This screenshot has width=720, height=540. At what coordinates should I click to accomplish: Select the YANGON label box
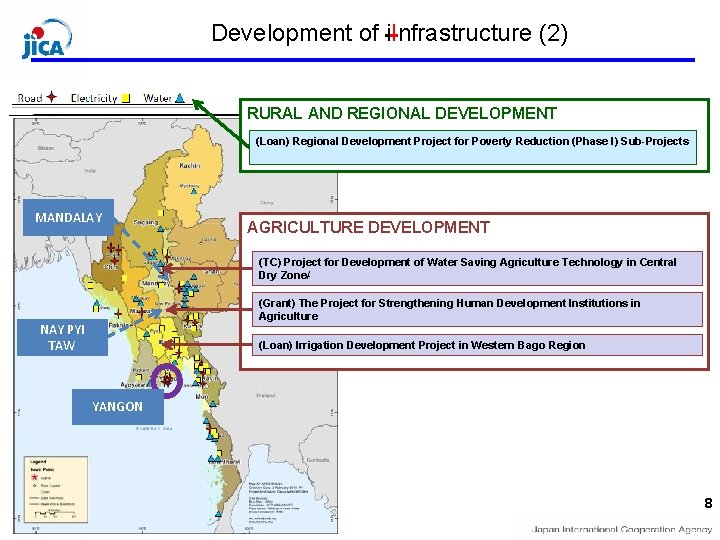pos(118,407)
